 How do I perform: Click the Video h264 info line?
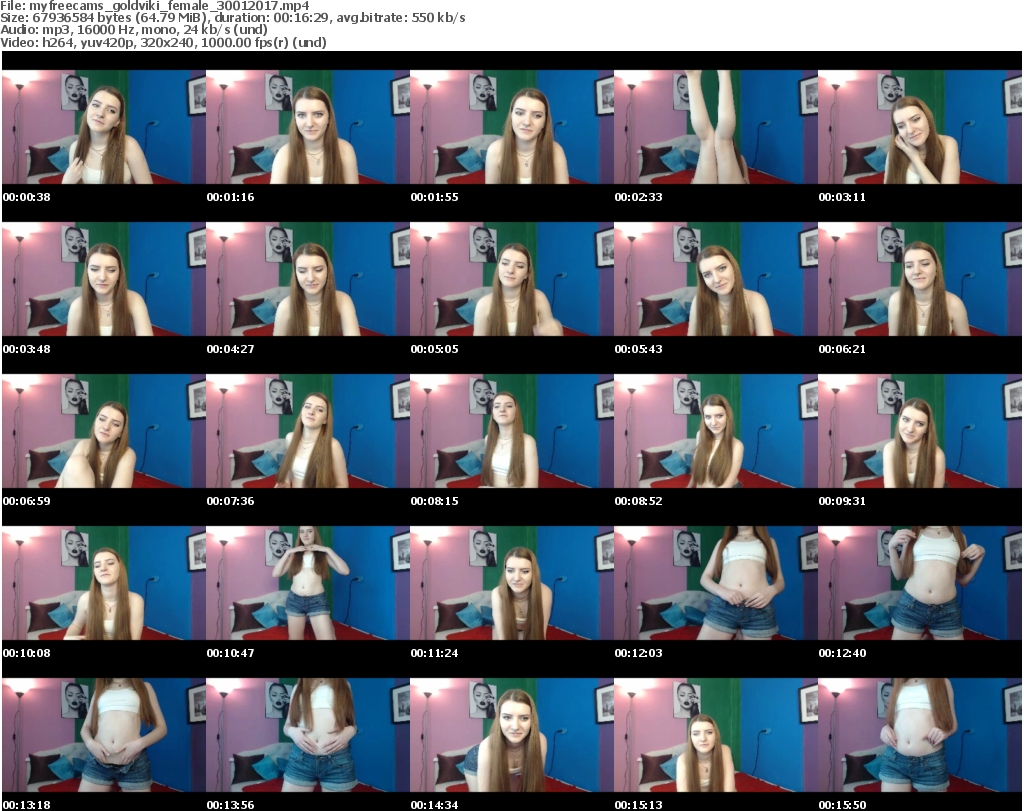click(163, 42)
